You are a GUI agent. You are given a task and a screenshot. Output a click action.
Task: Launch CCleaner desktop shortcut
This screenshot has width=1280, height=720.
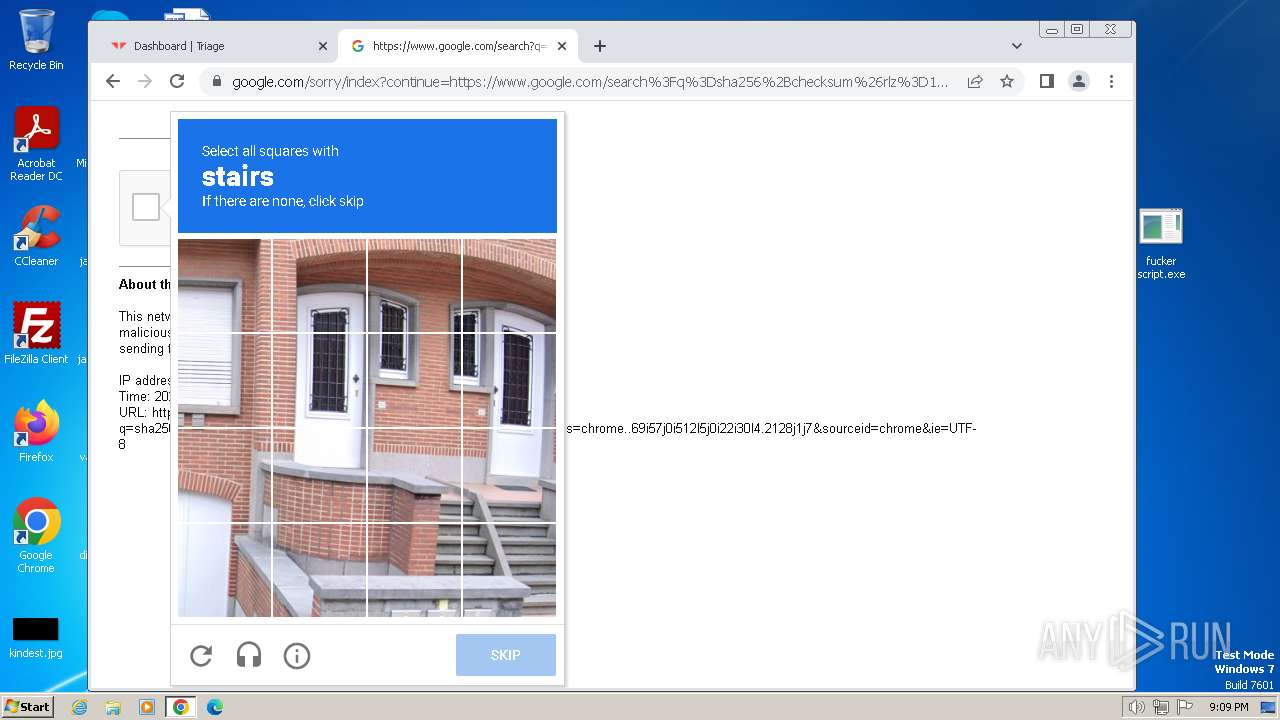(x=36, y=237)
